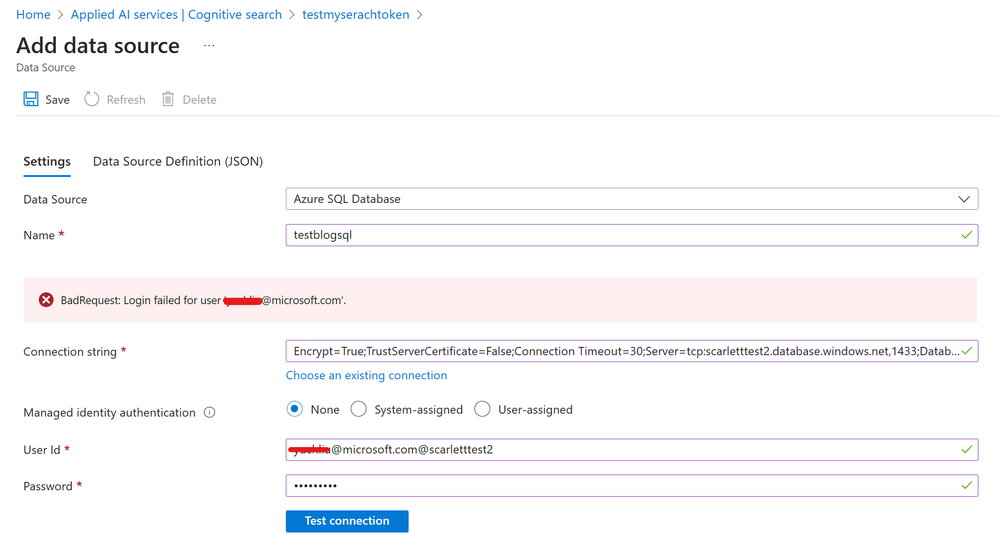Viewport: 999px width, 540px height.
Task: Open Applied AI services | Cognitive search breadcrumb
Action: click(176, 15)
